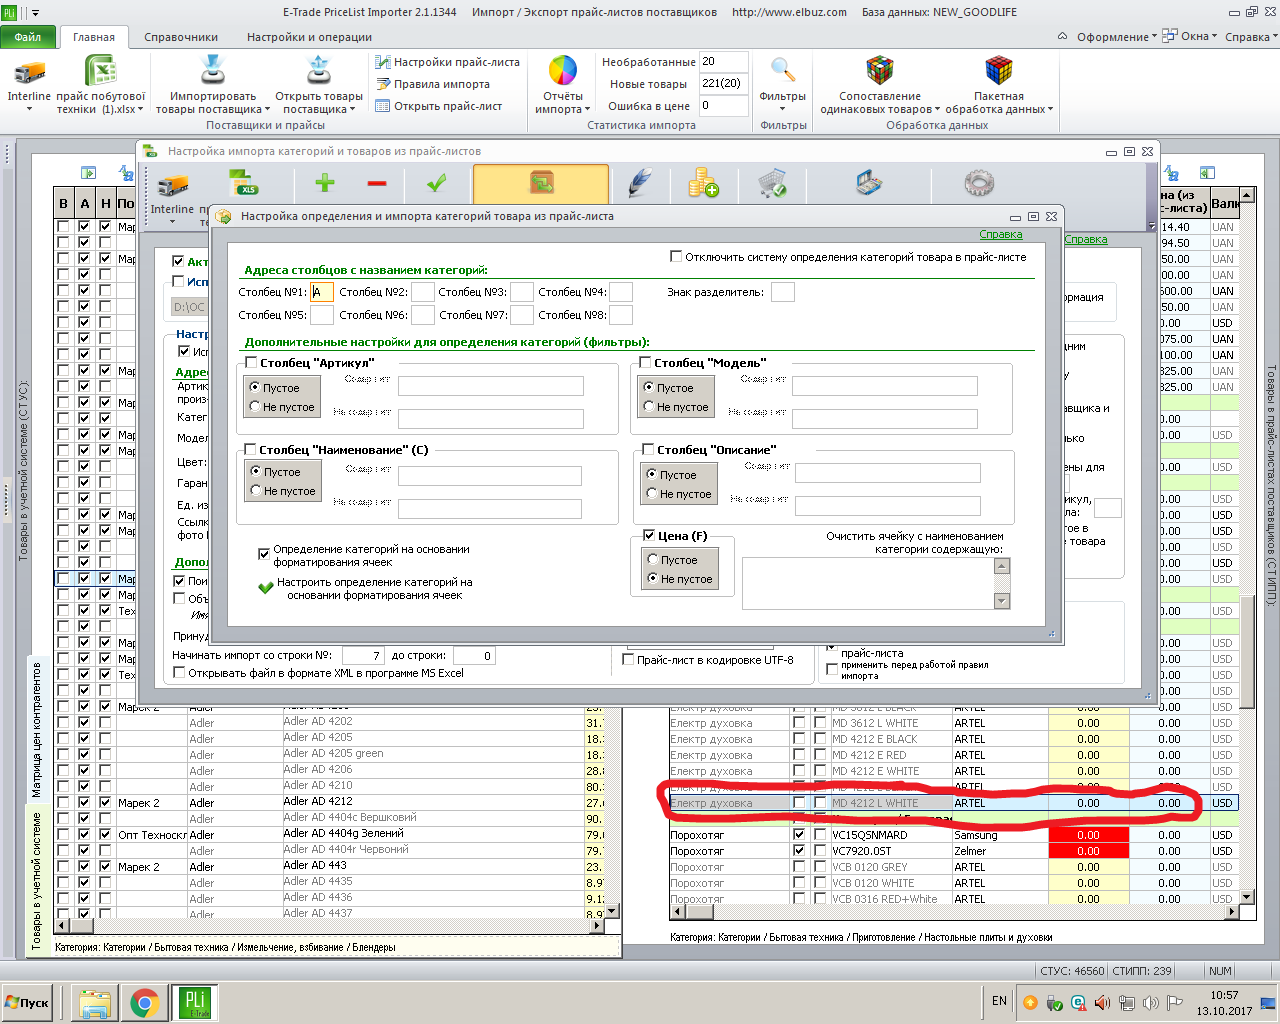Click the green plus add icon
The width and height of the screenshot is (1280, 1024).
point(325,183)
